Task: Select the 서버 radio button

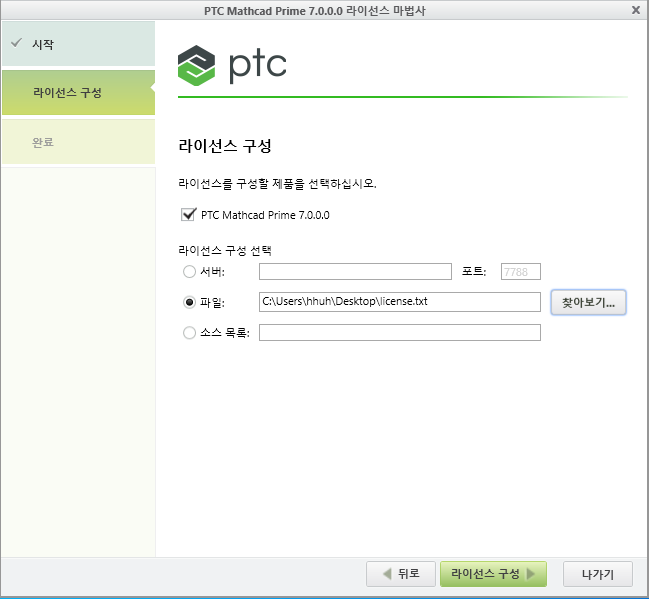Action: click(189, 272)
